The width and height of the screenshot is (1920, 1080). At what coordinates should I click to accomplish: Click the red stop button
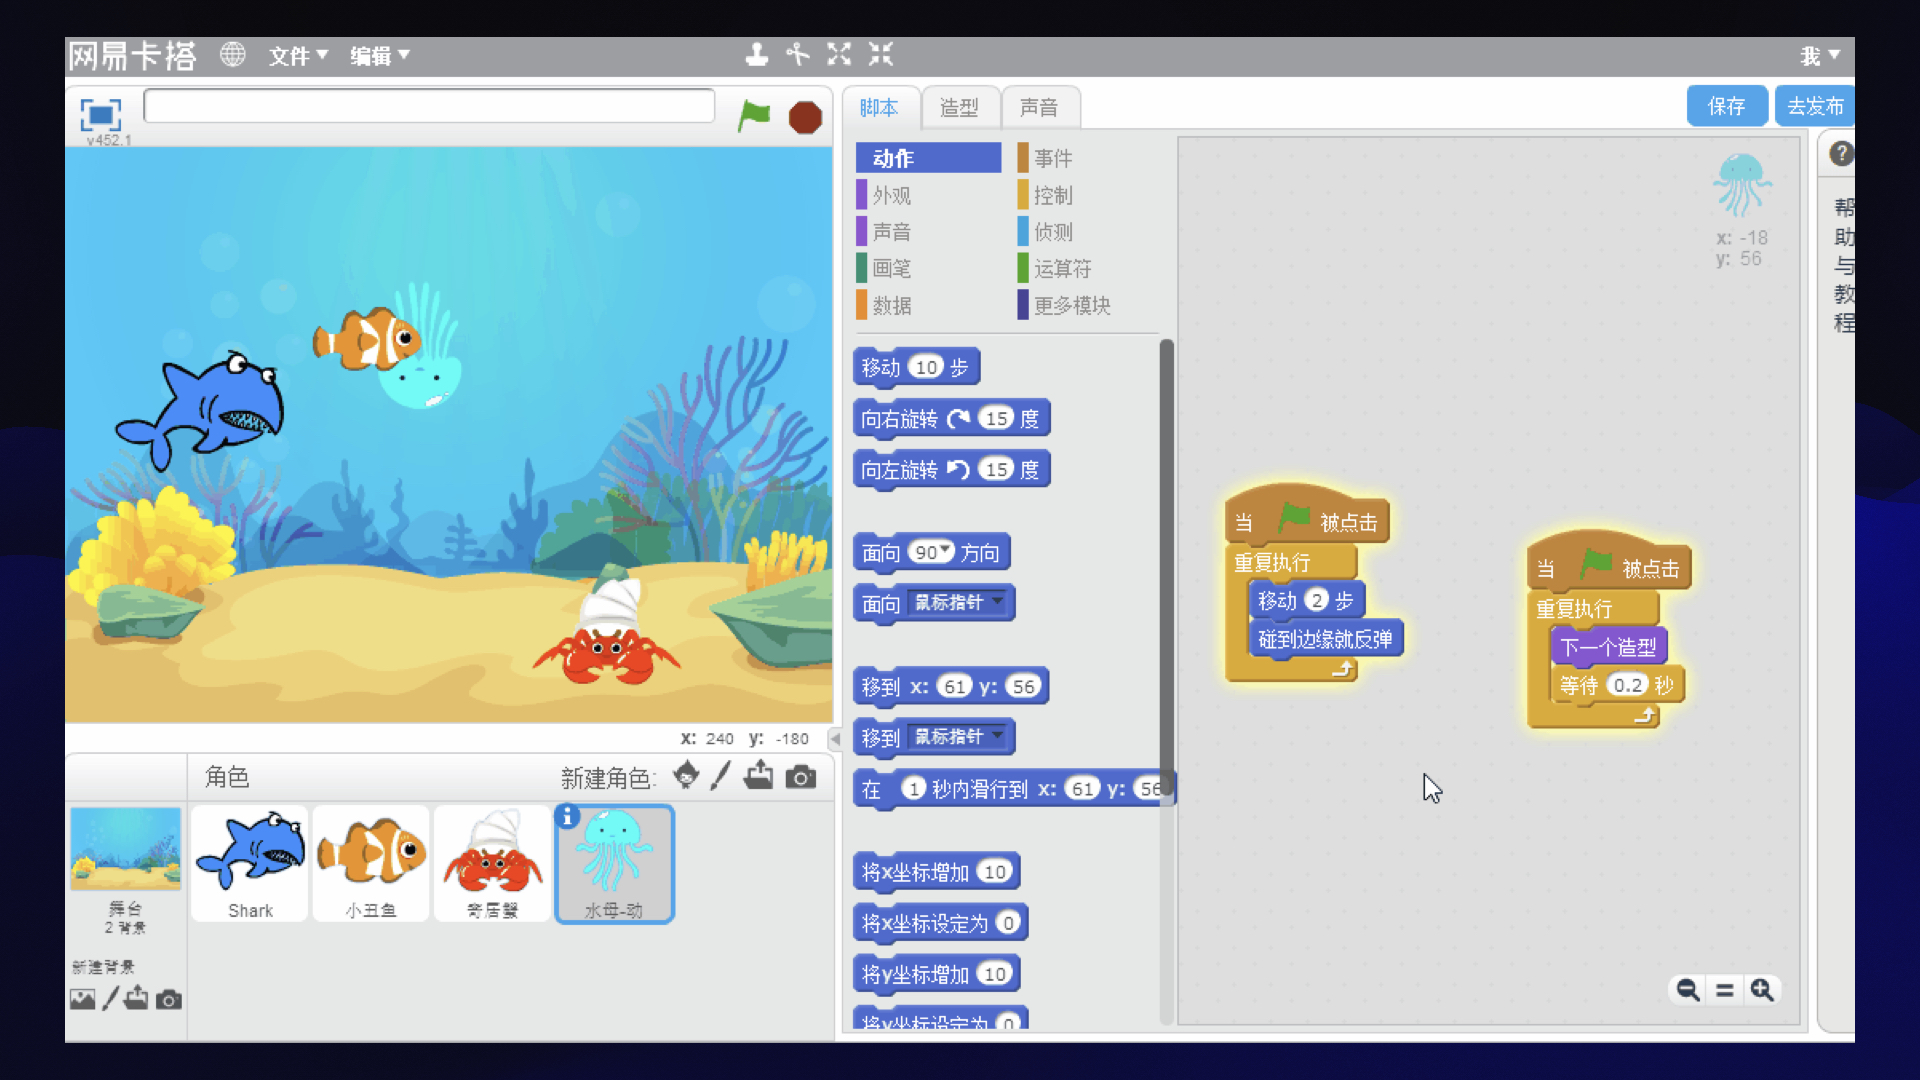tap(805, 117)
